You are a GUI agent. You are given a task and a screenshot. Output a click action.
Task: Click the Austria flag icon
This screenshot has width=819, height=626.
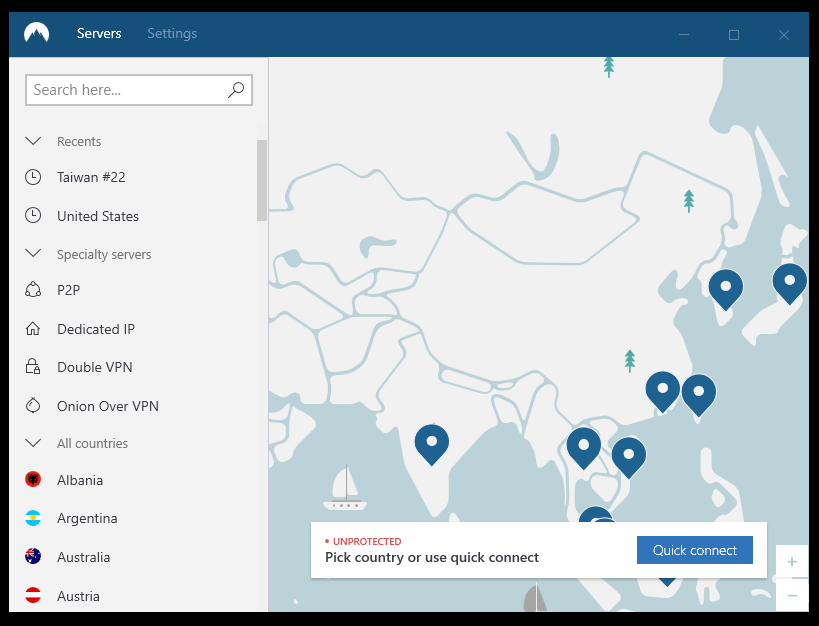click(x=33, y=595)
